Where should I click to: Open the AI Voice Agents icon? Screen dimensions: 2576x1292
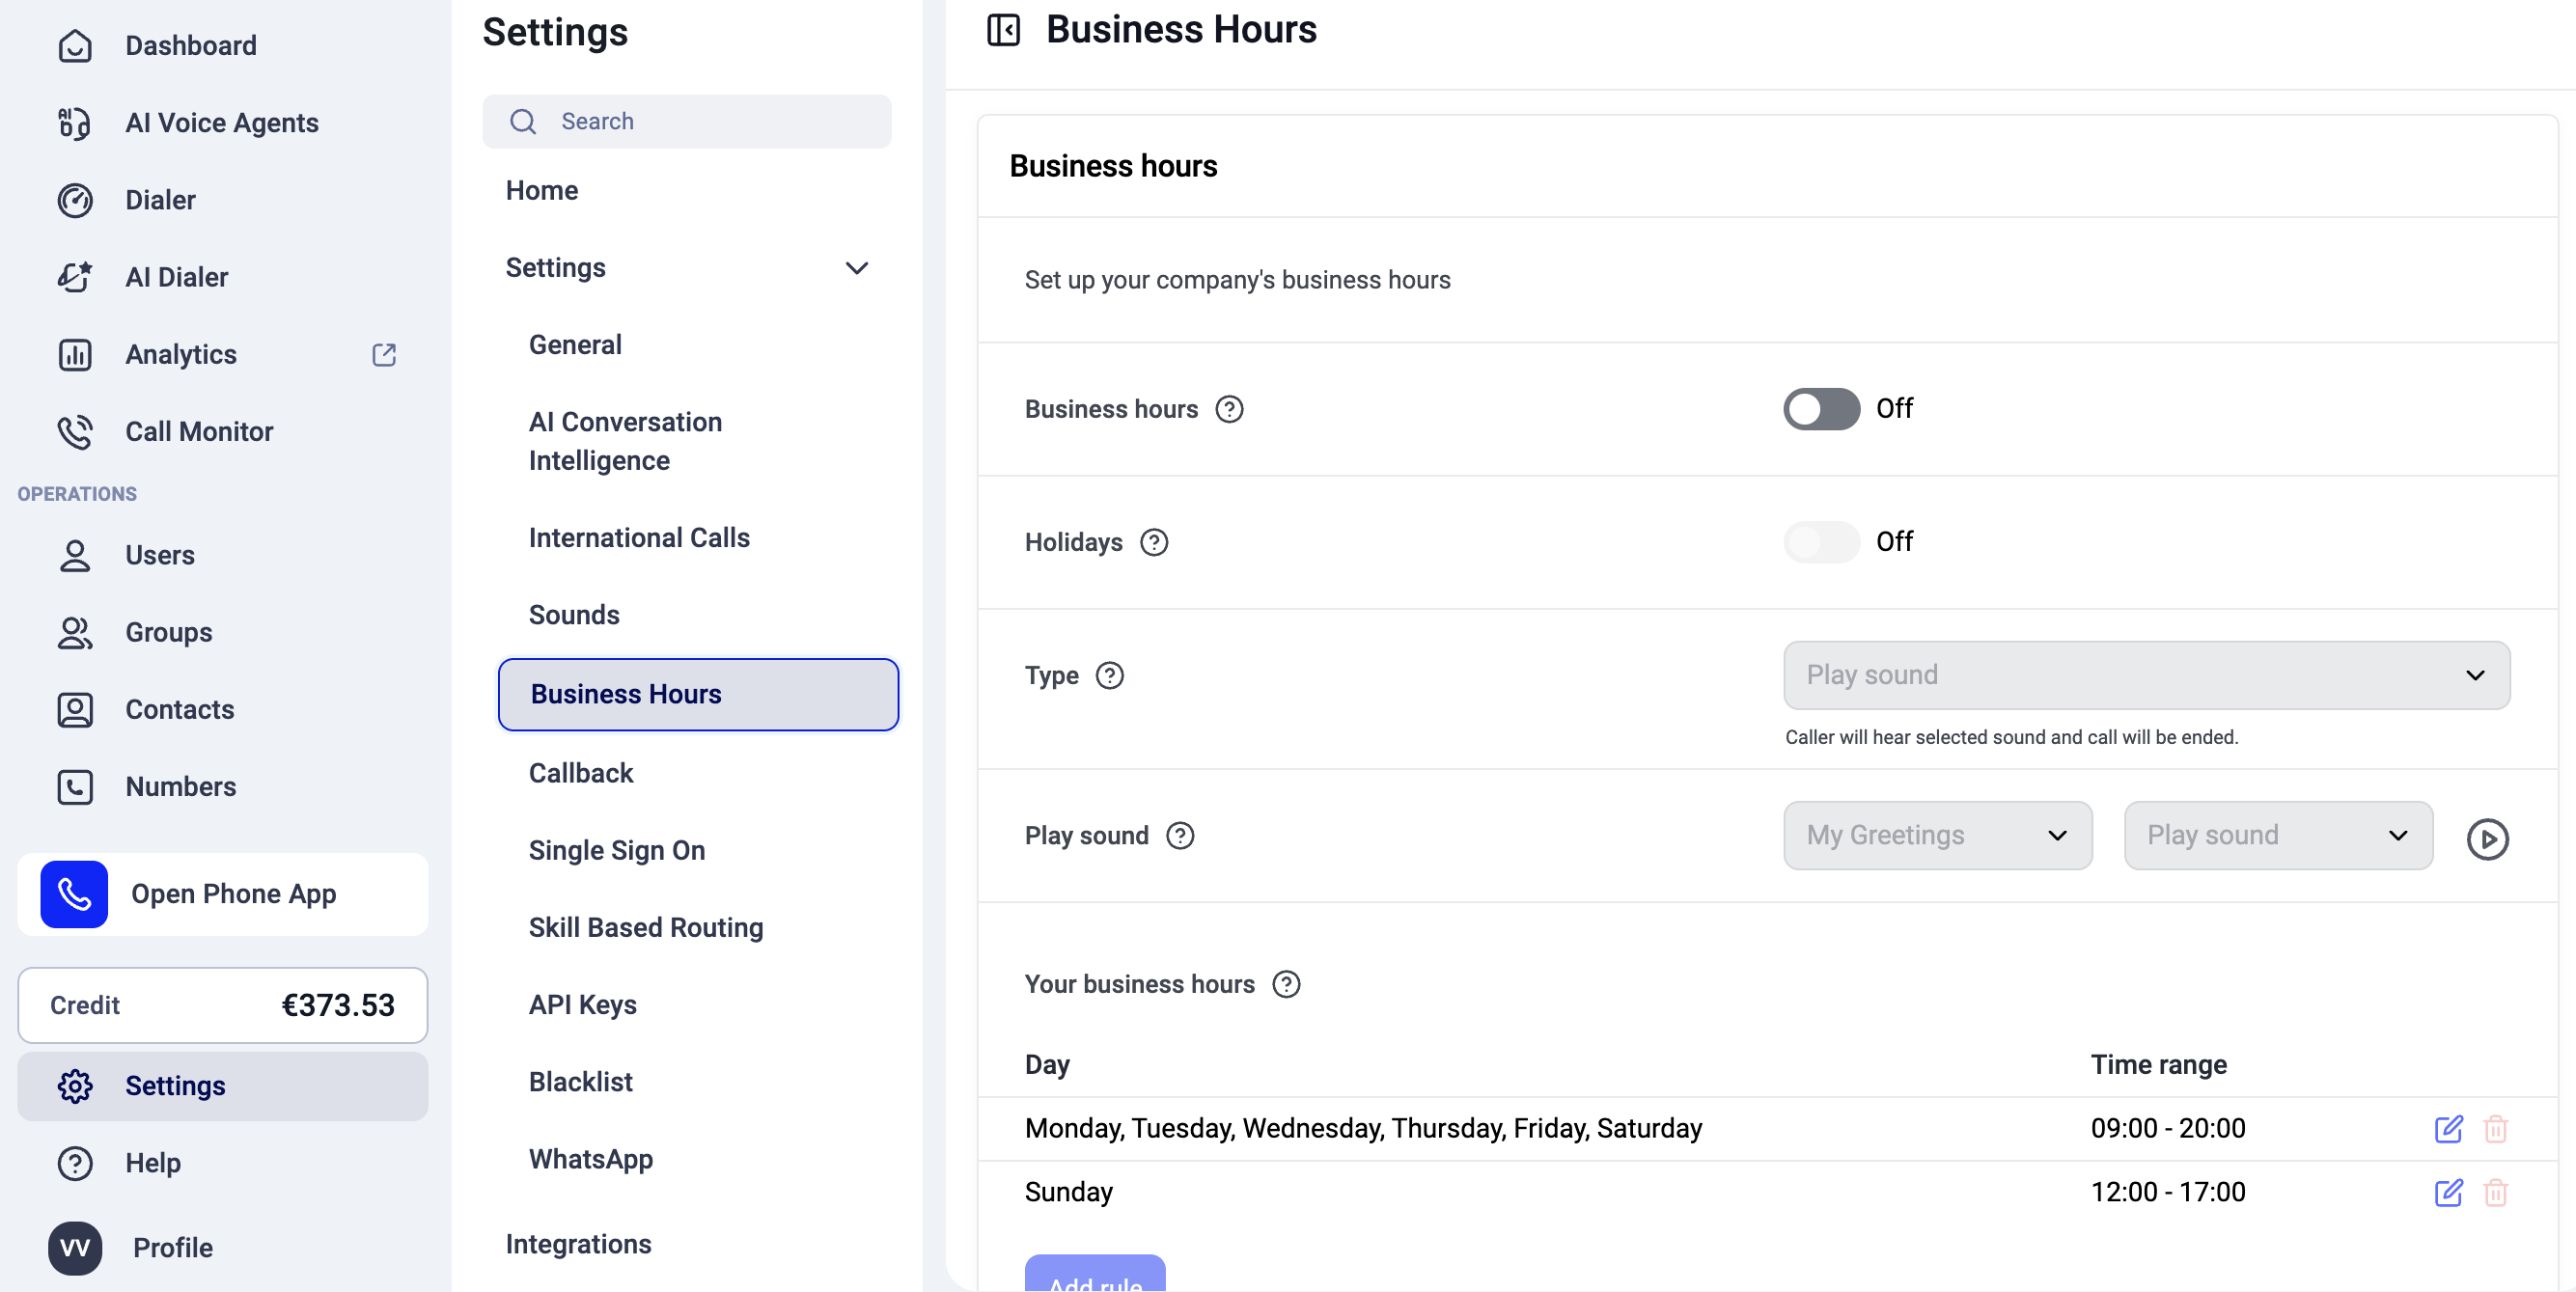point(75,123)
